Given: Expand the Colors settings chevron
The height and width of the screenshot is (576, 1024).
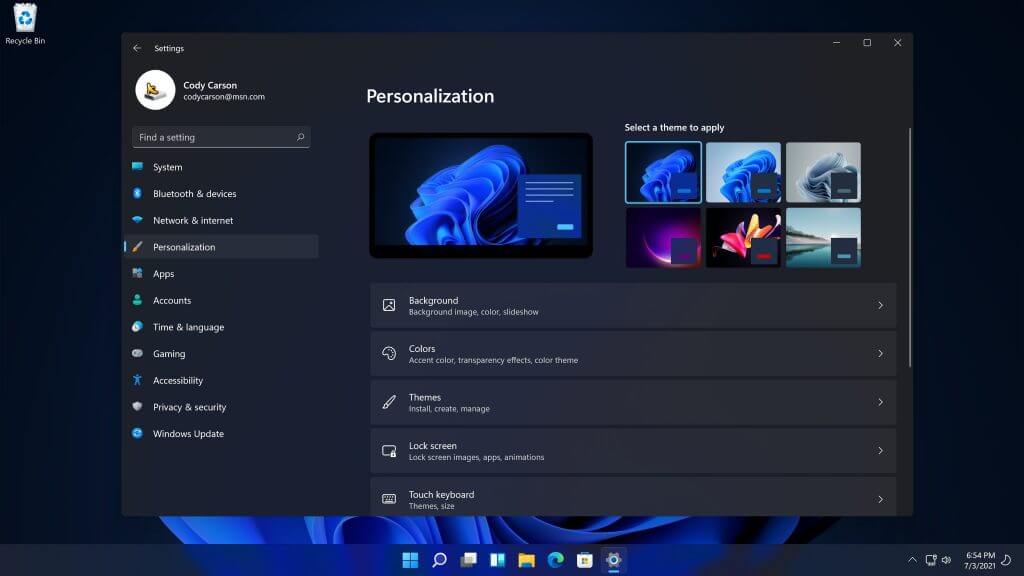Looking at the screenshot, I should tap(880, 353).
